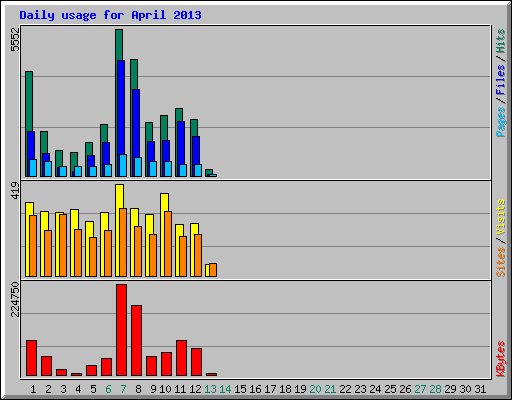Click the red KBytes bar for day 11
The image size is (512, 400).
tap(181, 358)
